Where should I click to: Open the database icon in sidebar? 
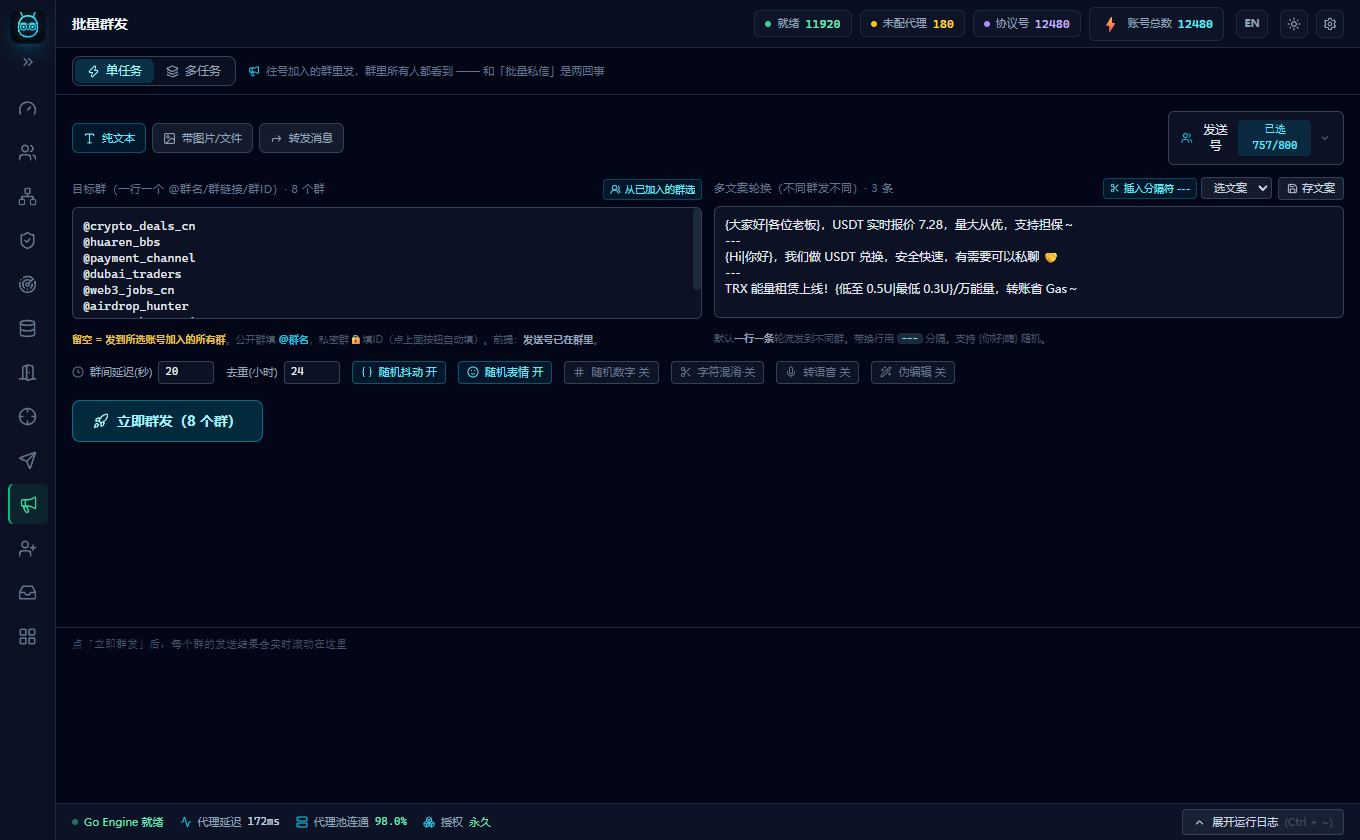pos(28,328)
